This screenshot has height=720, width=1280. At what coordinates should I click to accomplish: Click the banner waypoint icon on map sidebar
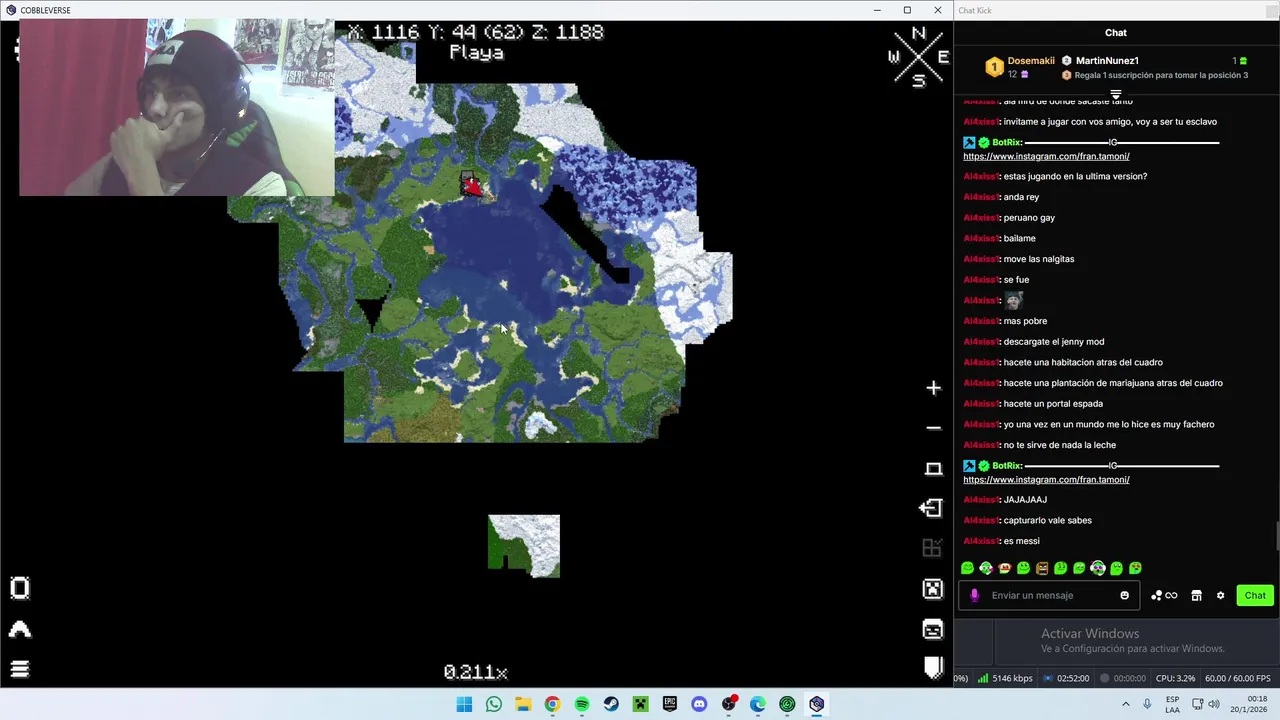(x=934, y=669)
